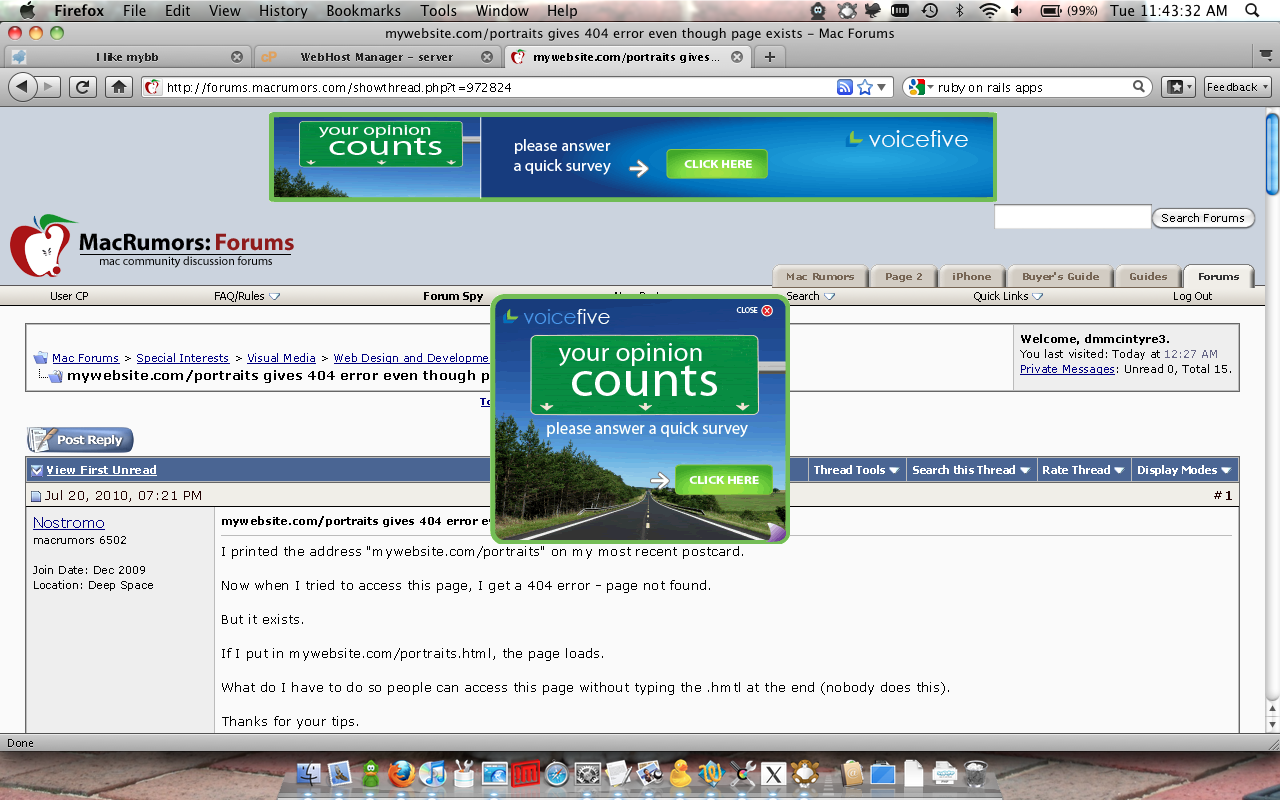This screenshot has height=800, width=1280.
Task: Open the iPhone site tab
Action: 971,276
